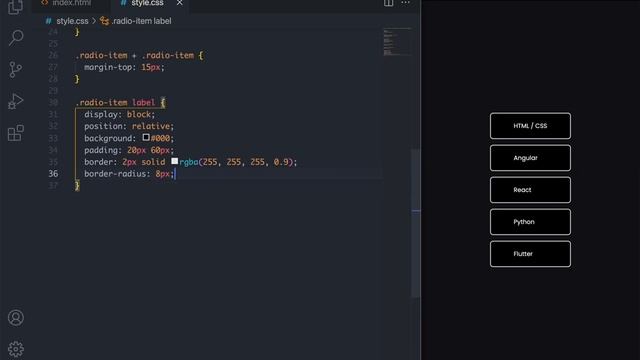Switch to the style.css tab
This screenshot has width=640, height=360.
147,3
